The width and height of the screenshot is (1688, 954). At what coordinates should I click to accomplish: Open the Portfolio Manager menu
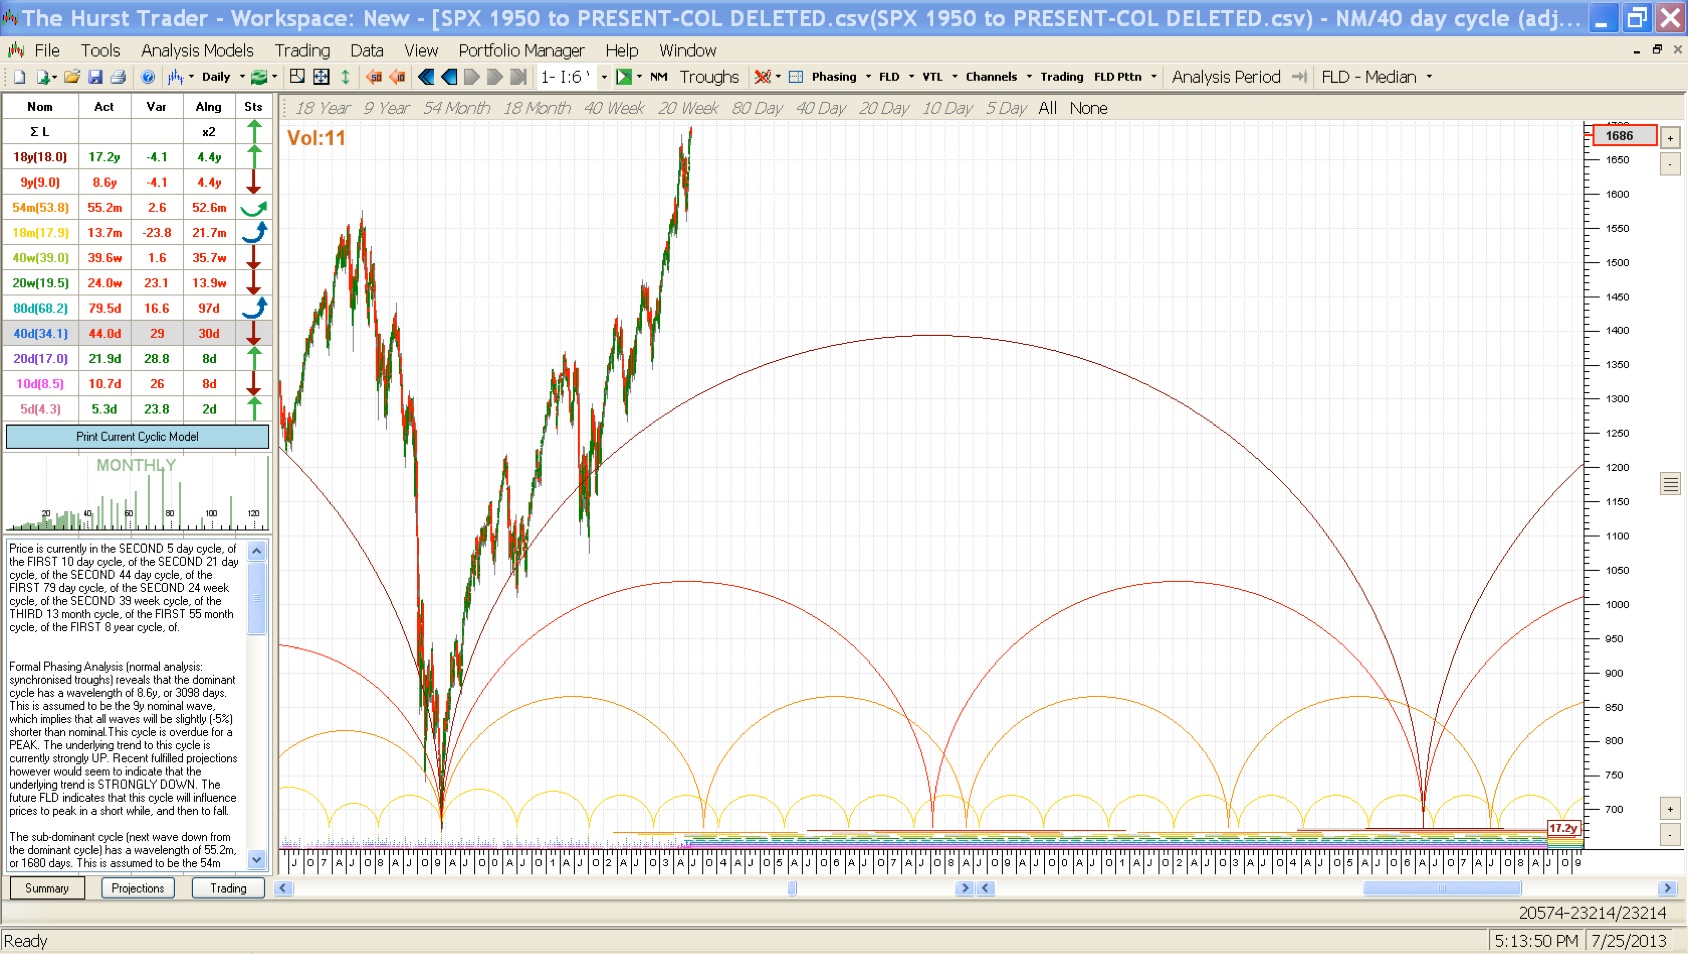pos(521,50)
